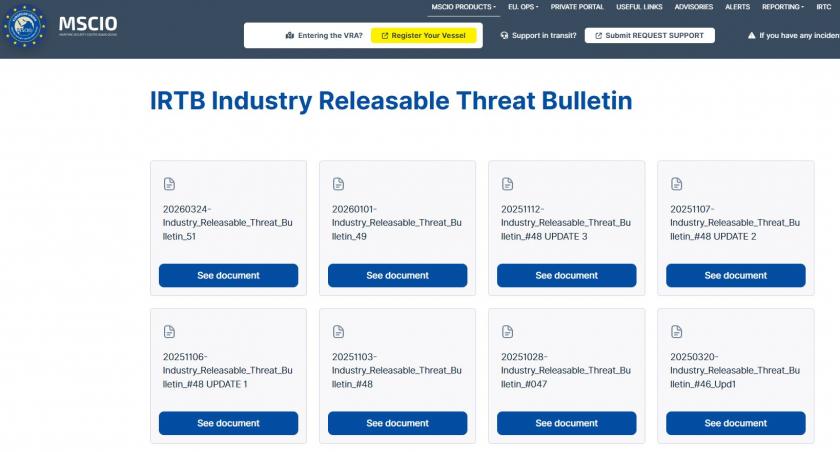Click the 20260101 Bulletin_49 file name
This screenshot has width=840, height=452.
pos(396,223)
